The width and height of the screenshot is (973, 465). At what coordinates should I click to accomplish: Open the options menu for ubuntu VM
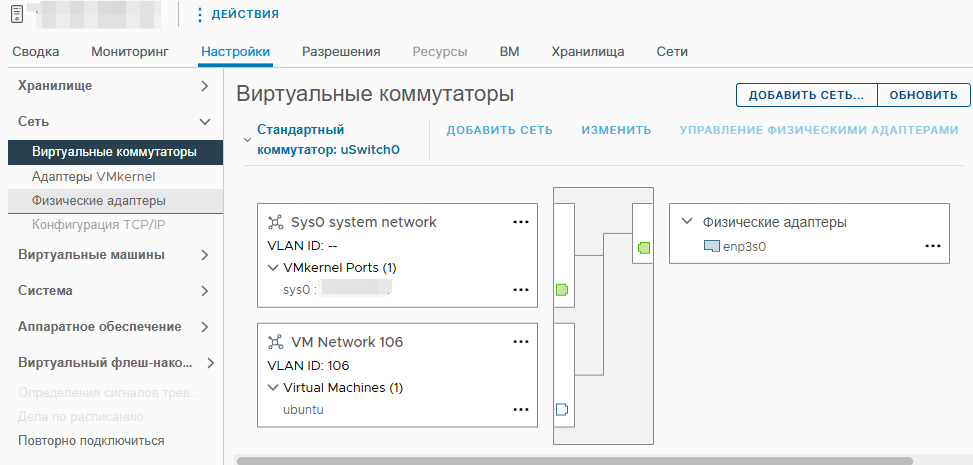[x=521, y=410]
